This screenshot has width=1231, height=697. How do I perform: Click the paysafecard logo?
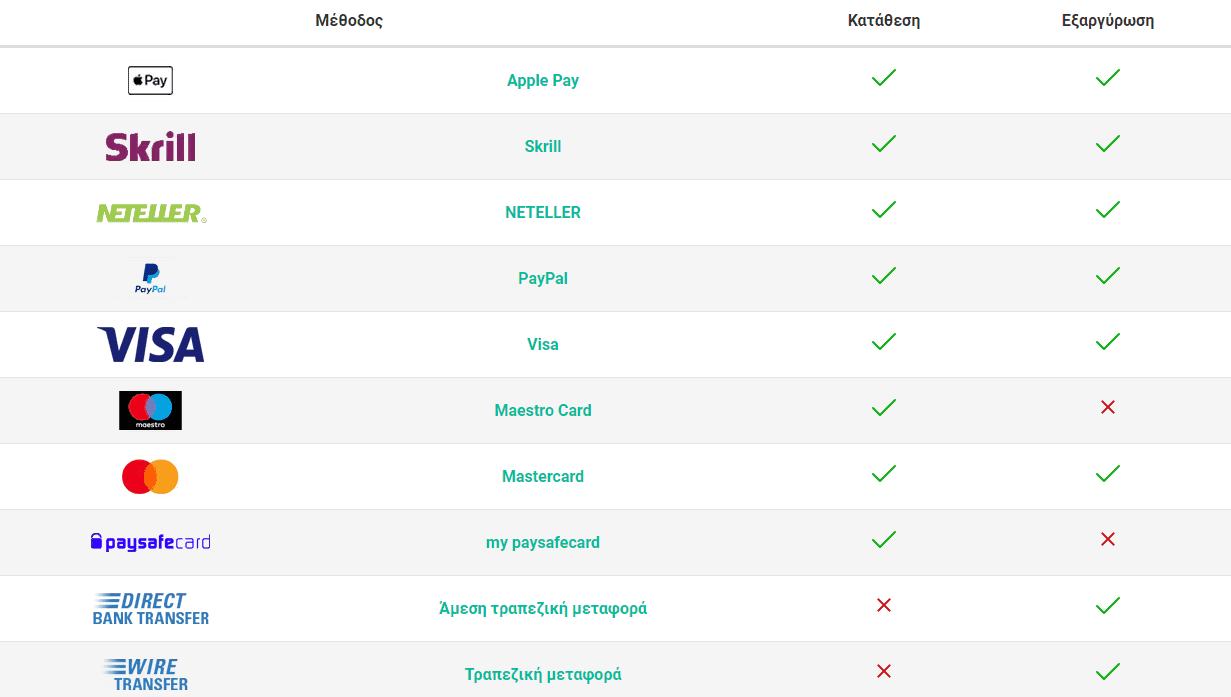[x=150, y=543]
